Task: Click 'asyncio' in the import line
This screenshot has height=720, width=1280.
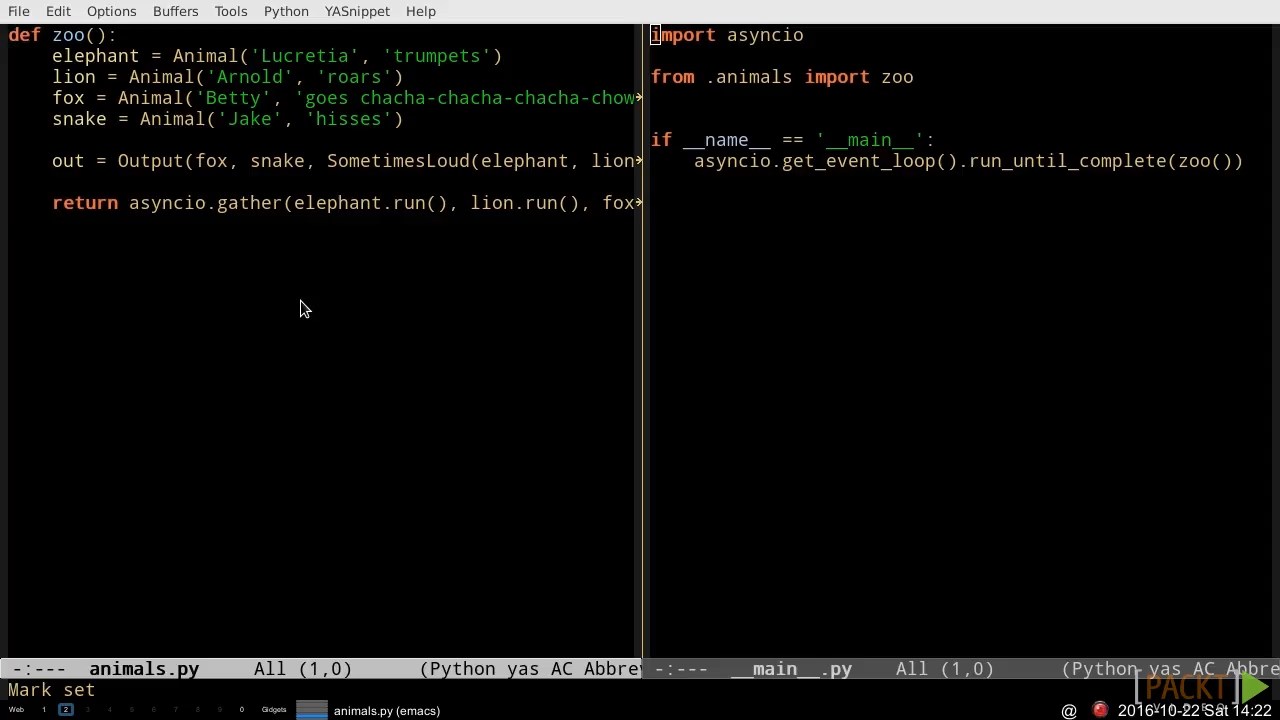Action: [x=765, y=35]
